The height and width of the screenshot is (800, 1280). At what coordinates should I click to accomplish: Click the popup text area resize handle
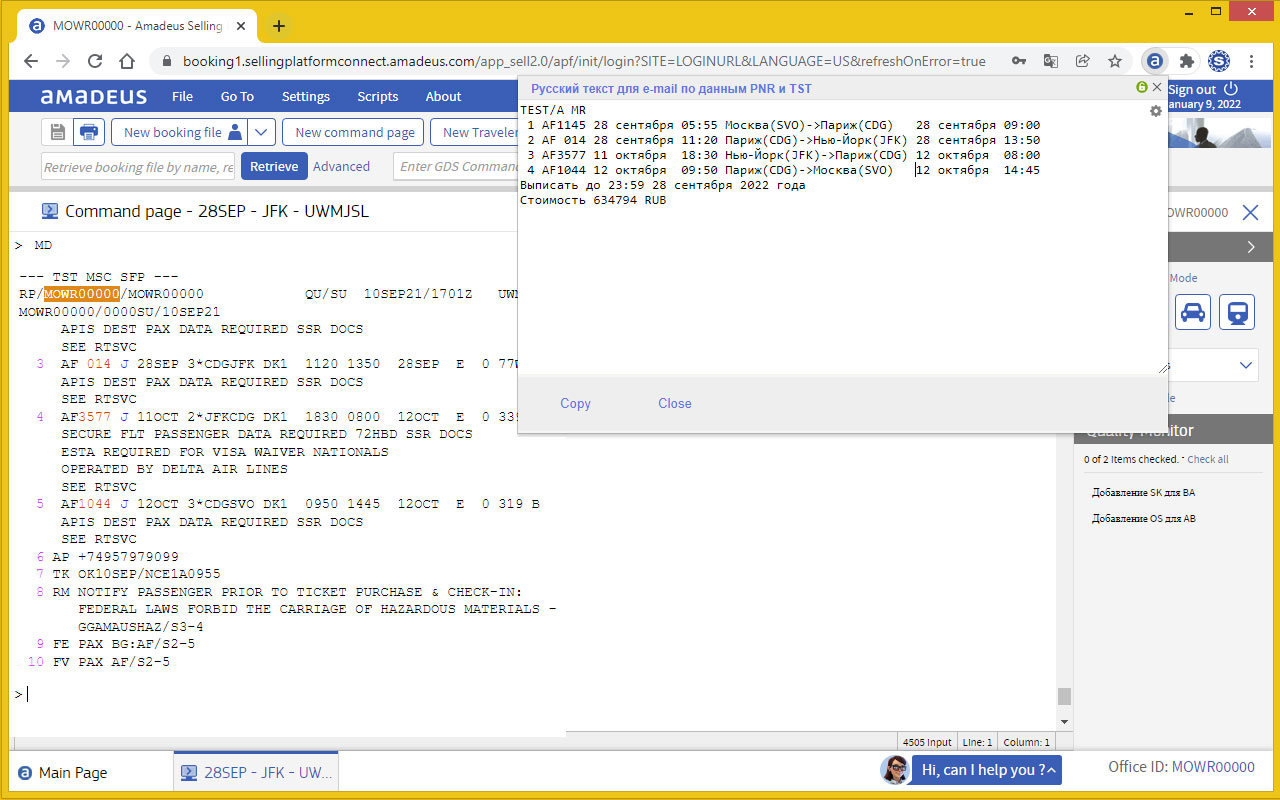(x=1163, y=368)
